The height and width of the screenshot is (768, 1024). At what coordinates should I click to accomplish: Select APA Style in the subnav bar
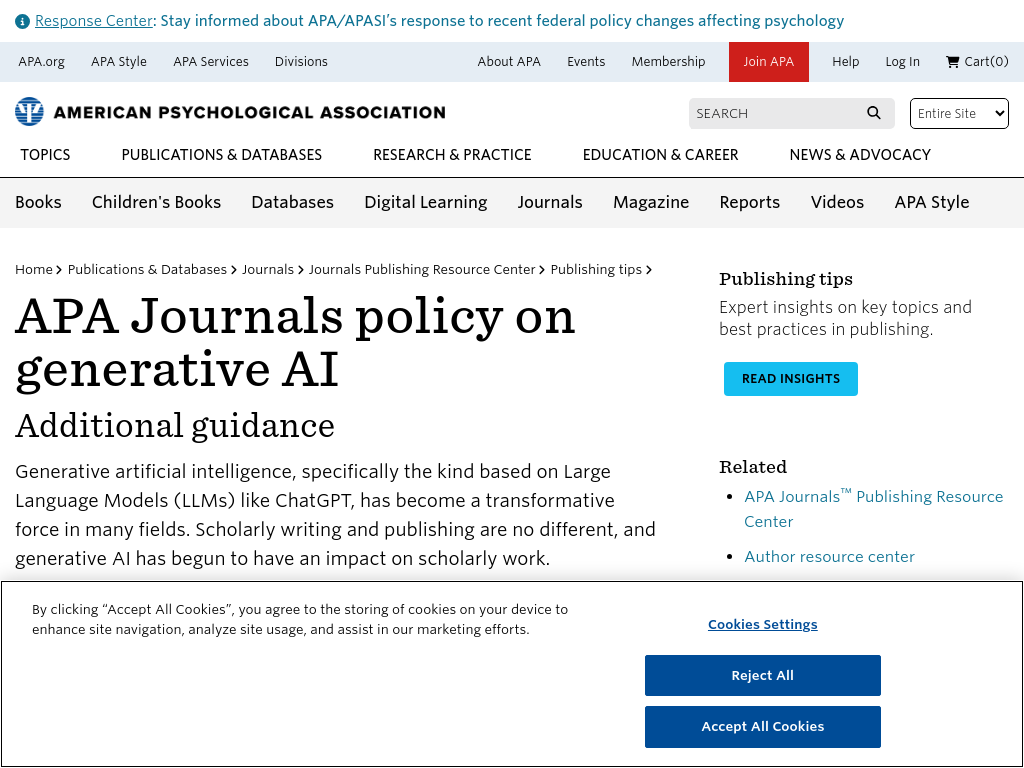932,202
